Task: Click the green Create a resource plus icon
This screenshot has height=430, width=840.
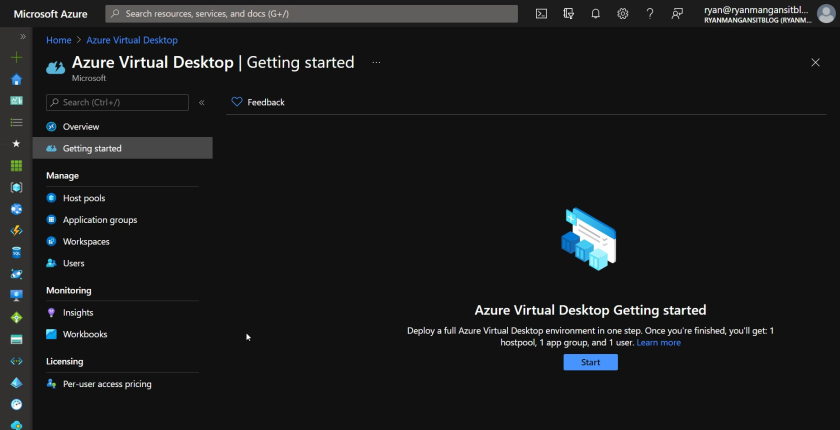Action: 17,57
